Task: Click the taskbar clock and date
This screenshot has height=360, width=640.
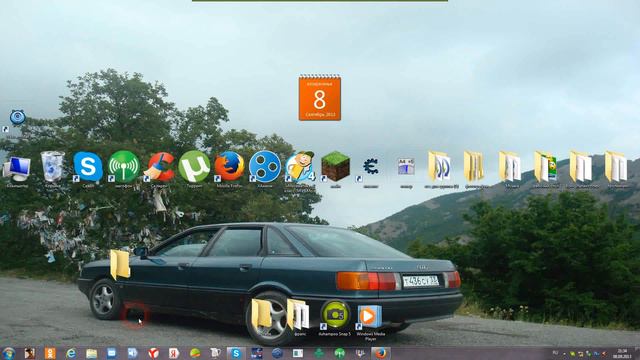Action: (622, 353)
